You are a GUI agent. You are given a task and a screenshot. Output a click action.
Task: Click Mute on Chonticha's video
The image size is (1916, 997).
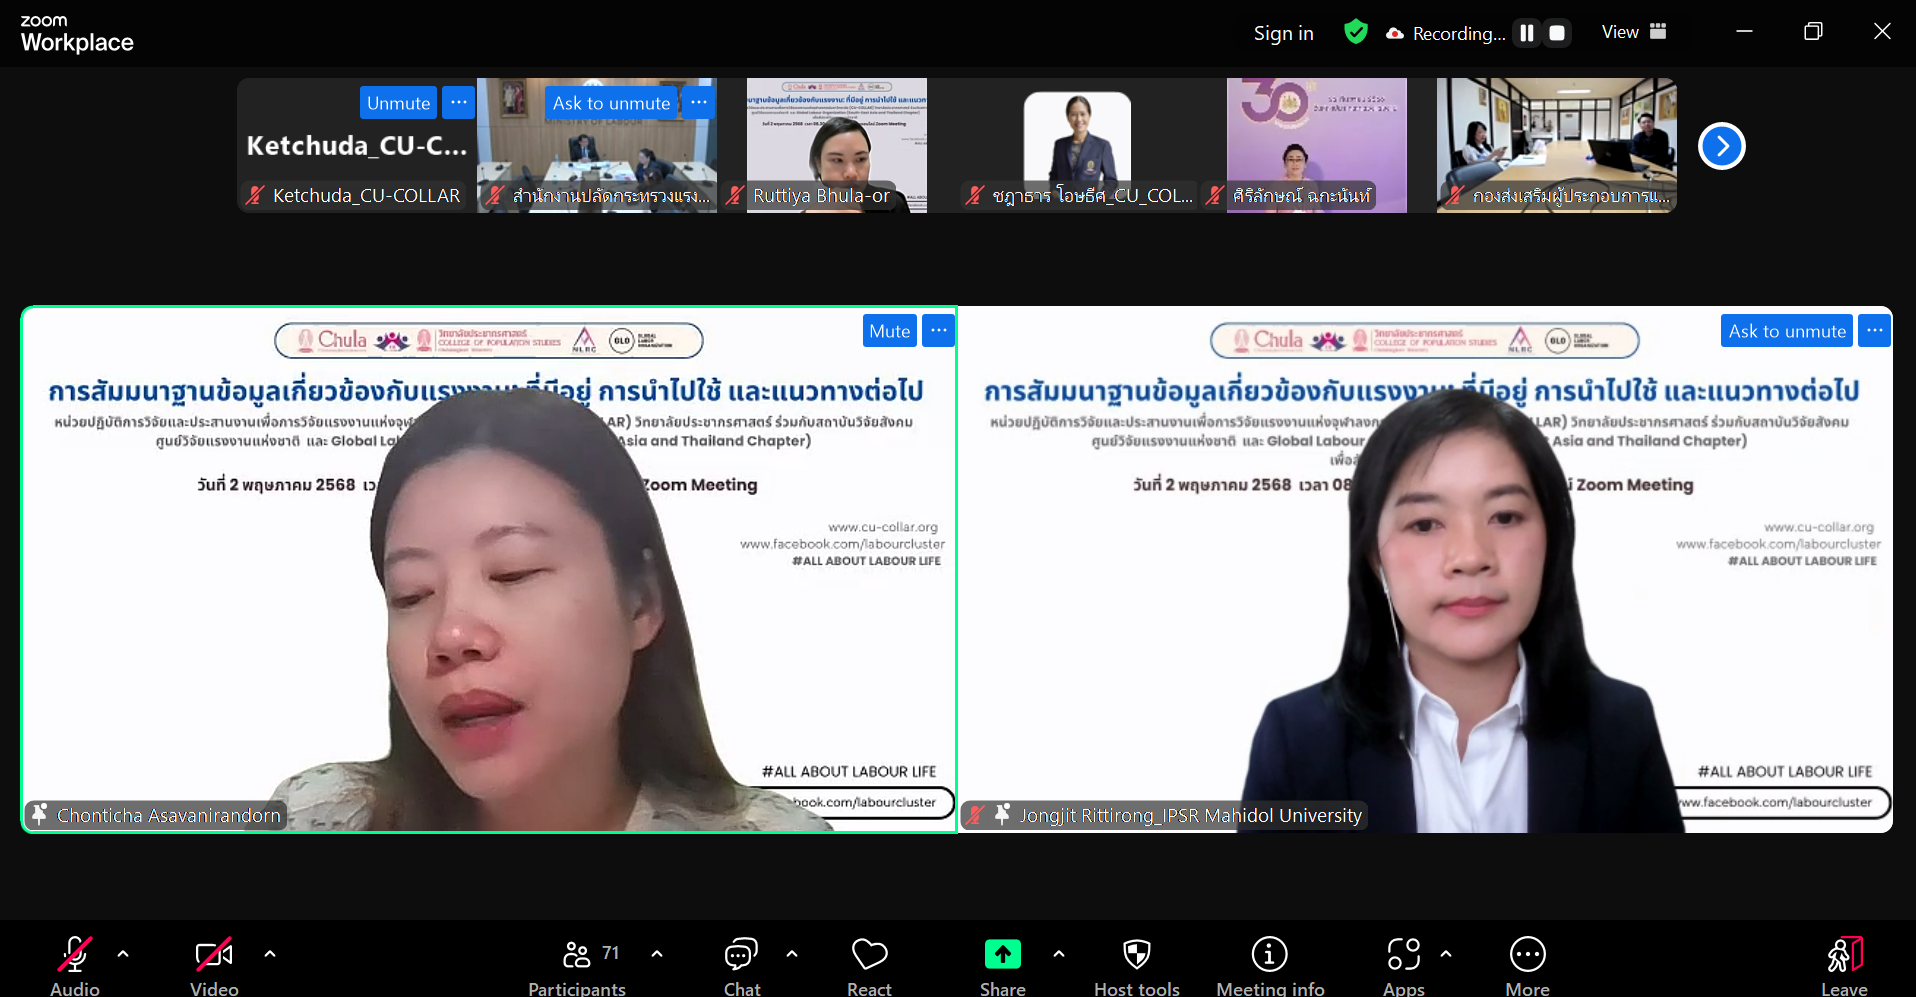(x=889, y=331)
